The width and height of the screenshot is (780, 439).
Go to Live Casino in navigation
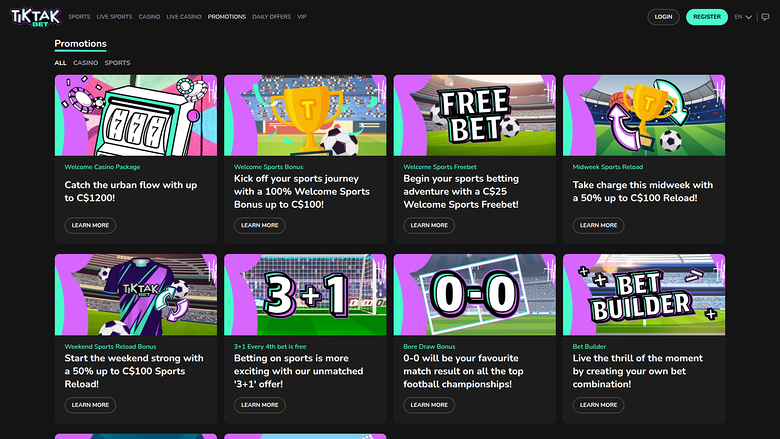click(x=183, y=17)
